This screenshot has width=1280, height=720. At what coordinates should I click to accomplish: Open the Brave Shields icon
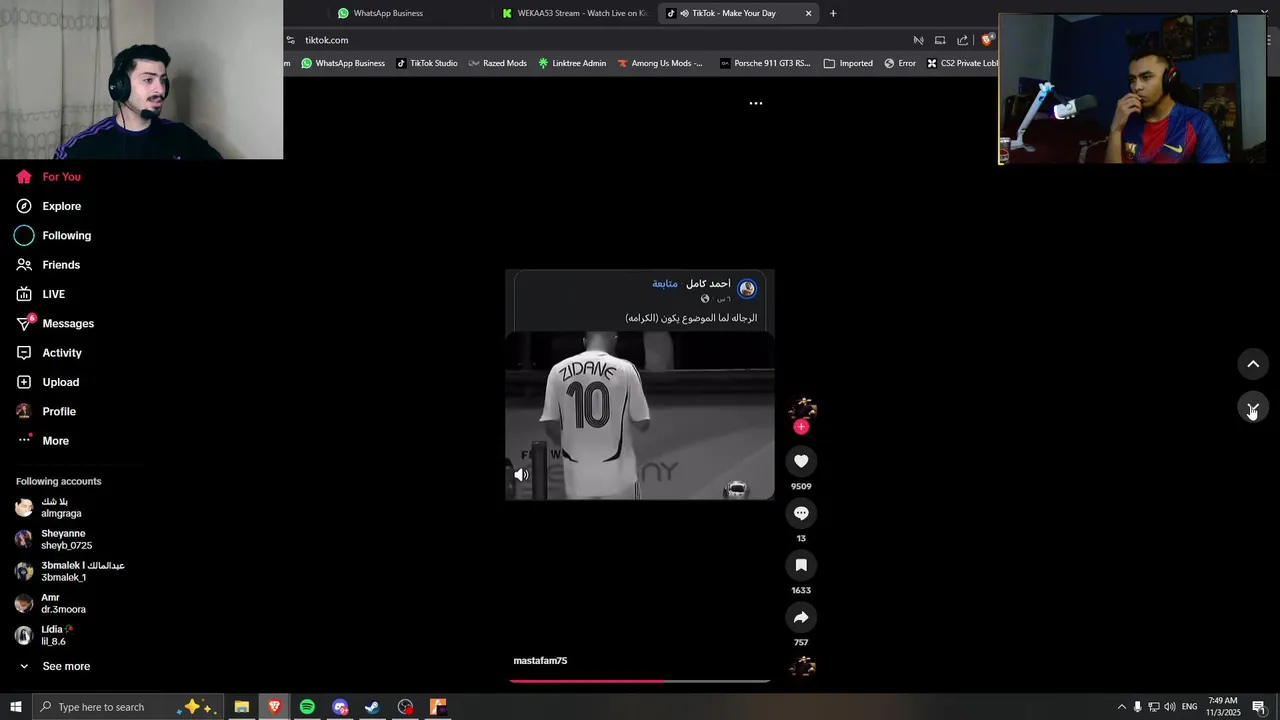coord(987,40)
